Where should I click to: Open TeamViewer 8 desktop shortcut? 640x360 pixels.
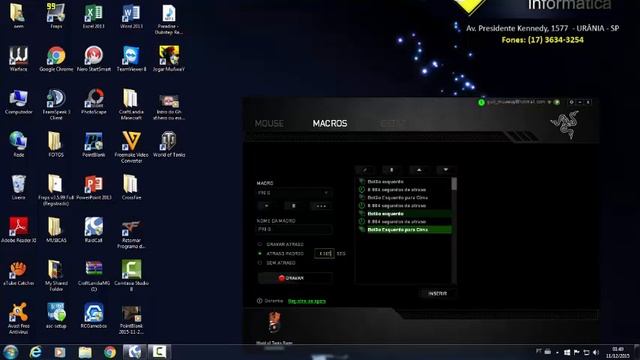click(x=131, y=59)
